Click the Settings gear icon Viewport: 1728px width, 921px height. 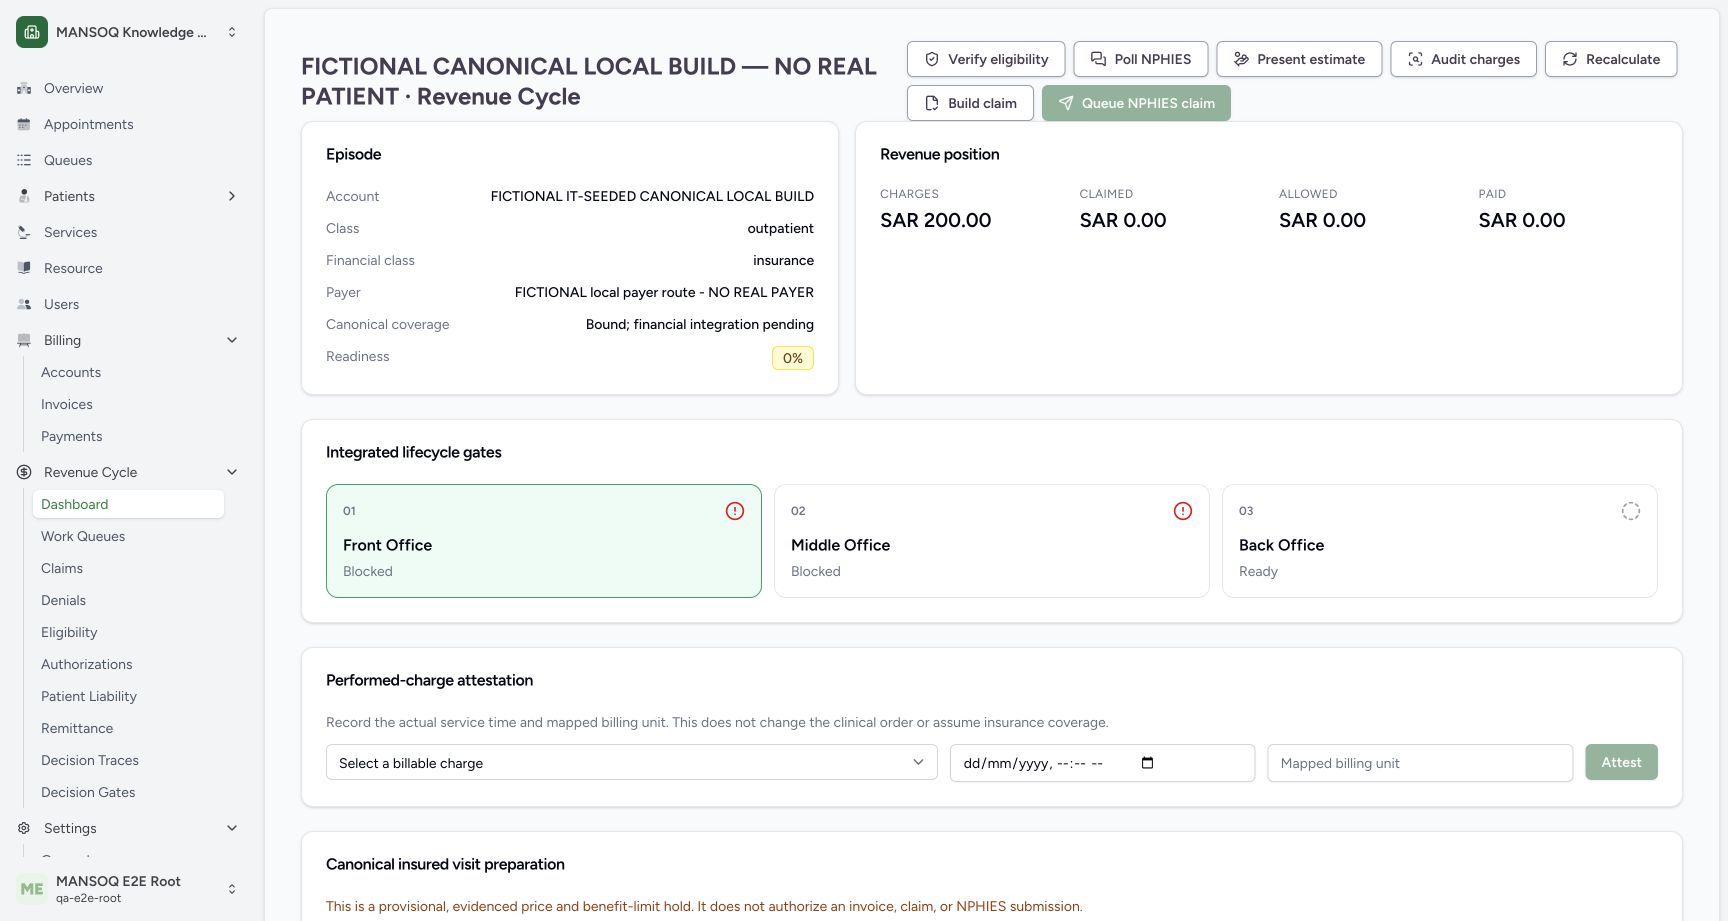pos(24,828)
